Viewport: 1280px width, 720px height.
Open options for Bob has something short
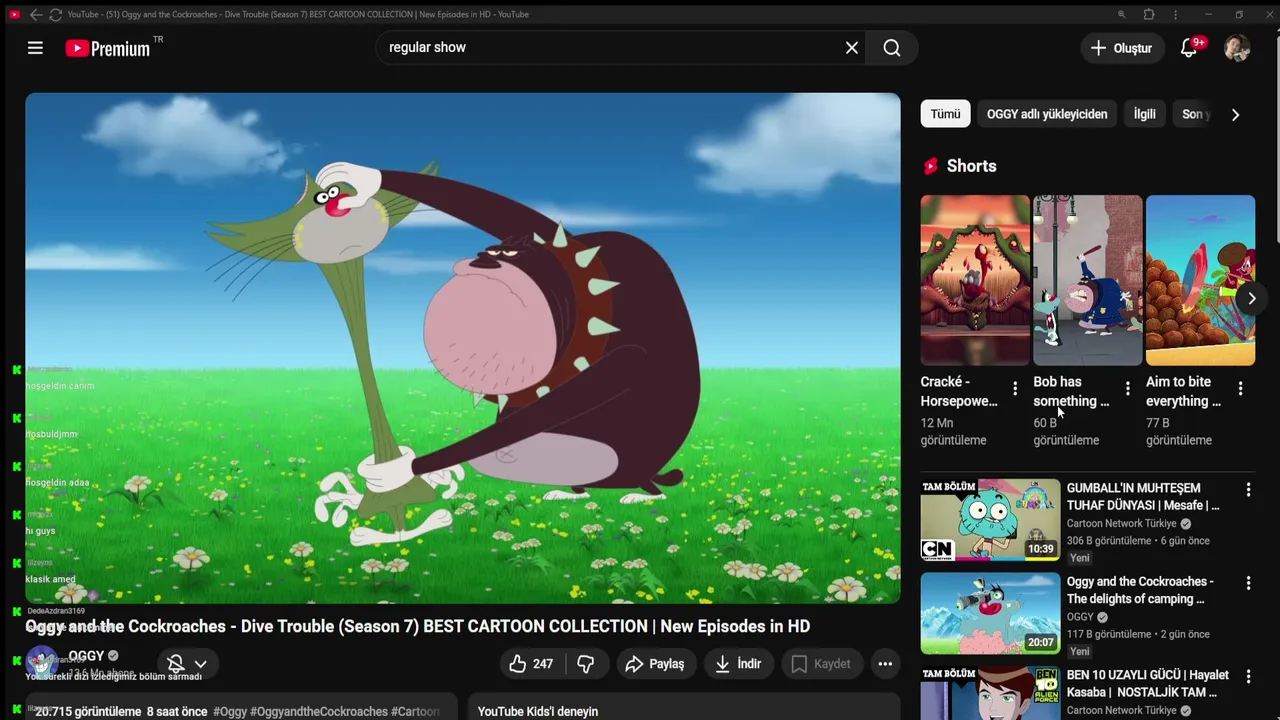1128,388
